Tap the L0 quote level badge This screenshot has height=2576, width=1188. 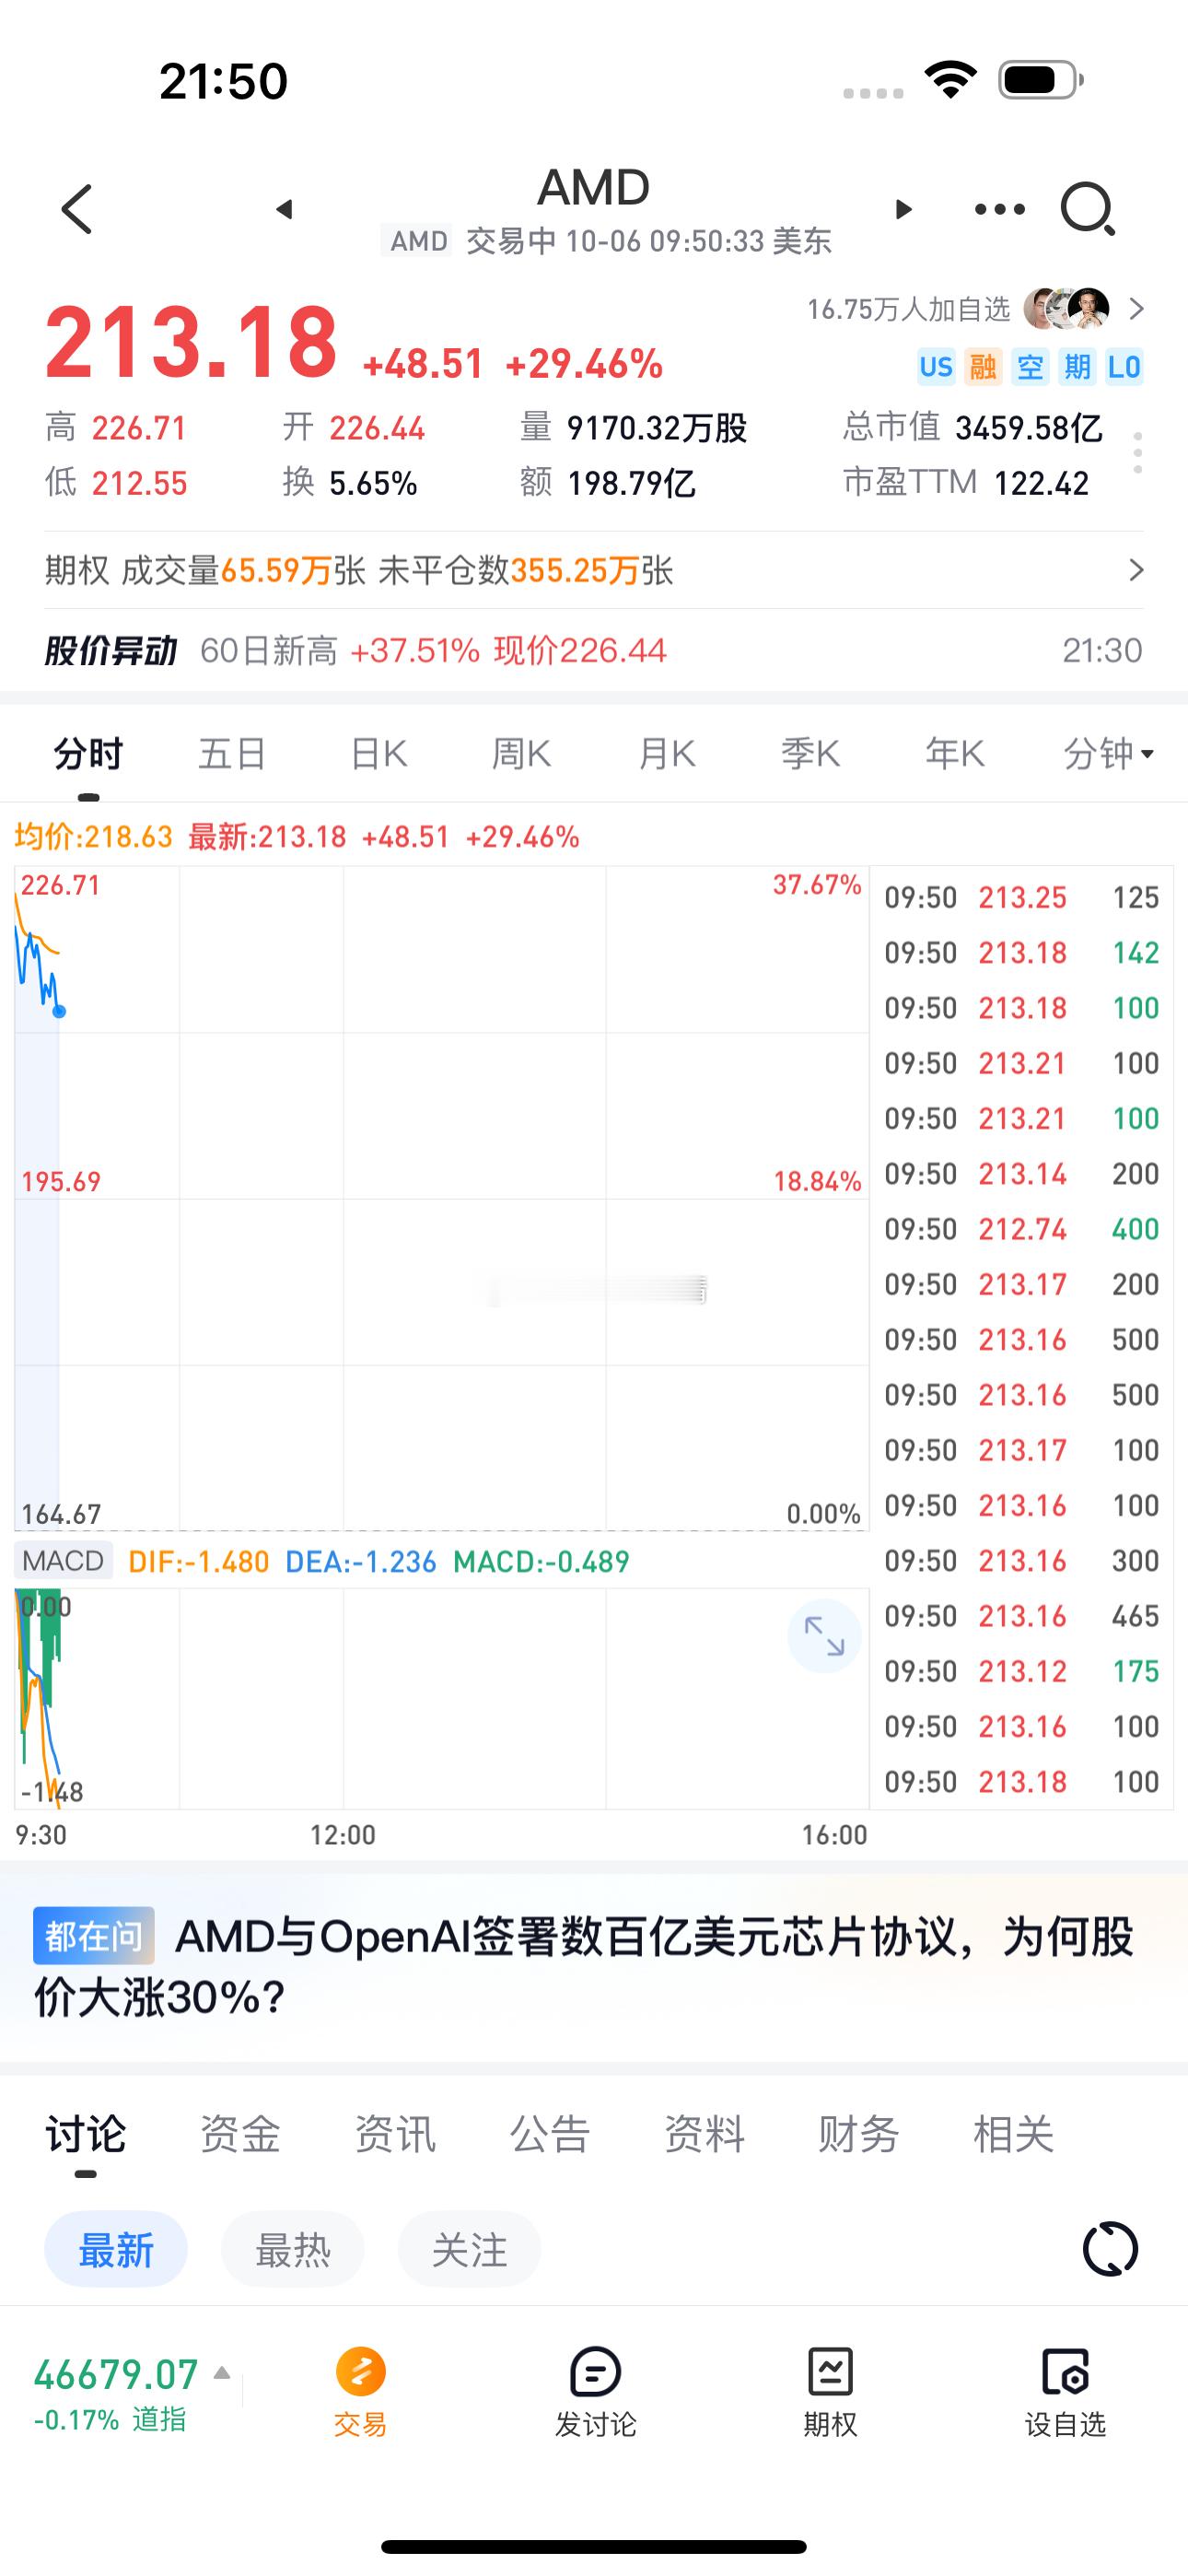tap(1124, 367)
